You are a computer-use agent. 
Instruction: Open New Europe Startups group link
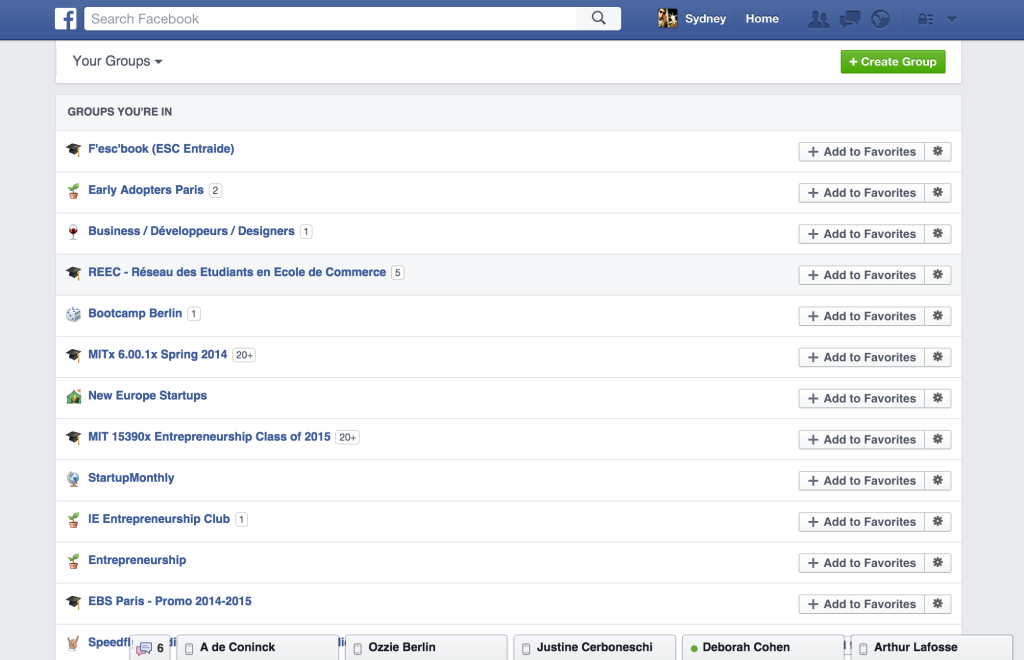pyautogui.click(x=148, y=396)
